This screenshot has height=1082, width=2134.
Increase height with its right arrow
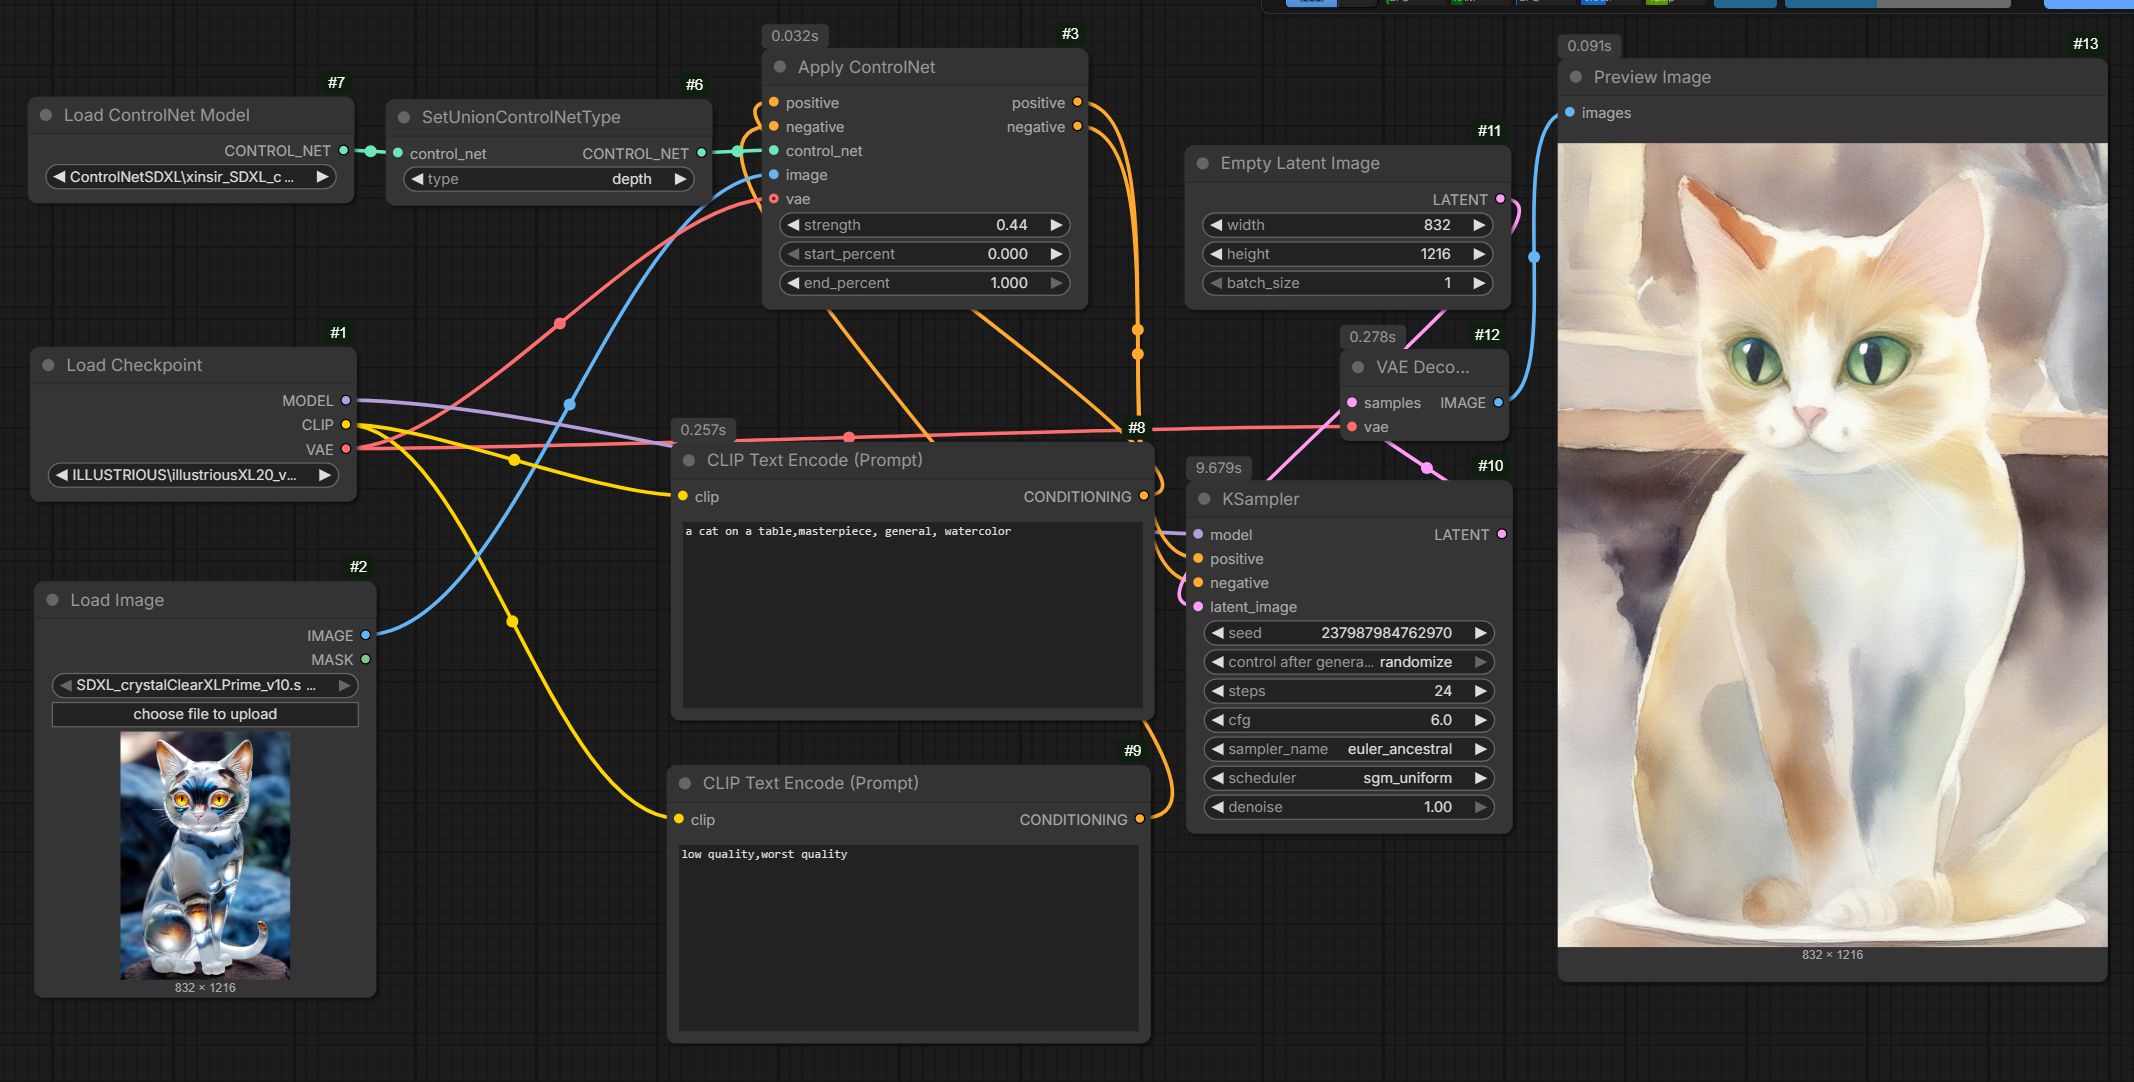(x=1479, y=254)
